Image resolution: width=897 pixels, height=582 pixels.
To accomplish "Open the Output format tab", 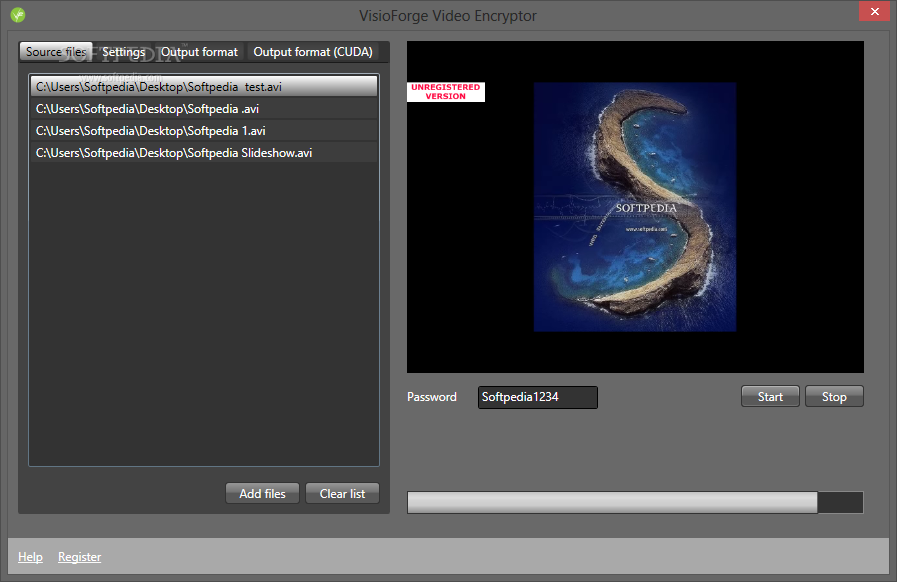I will click(199, 52).
